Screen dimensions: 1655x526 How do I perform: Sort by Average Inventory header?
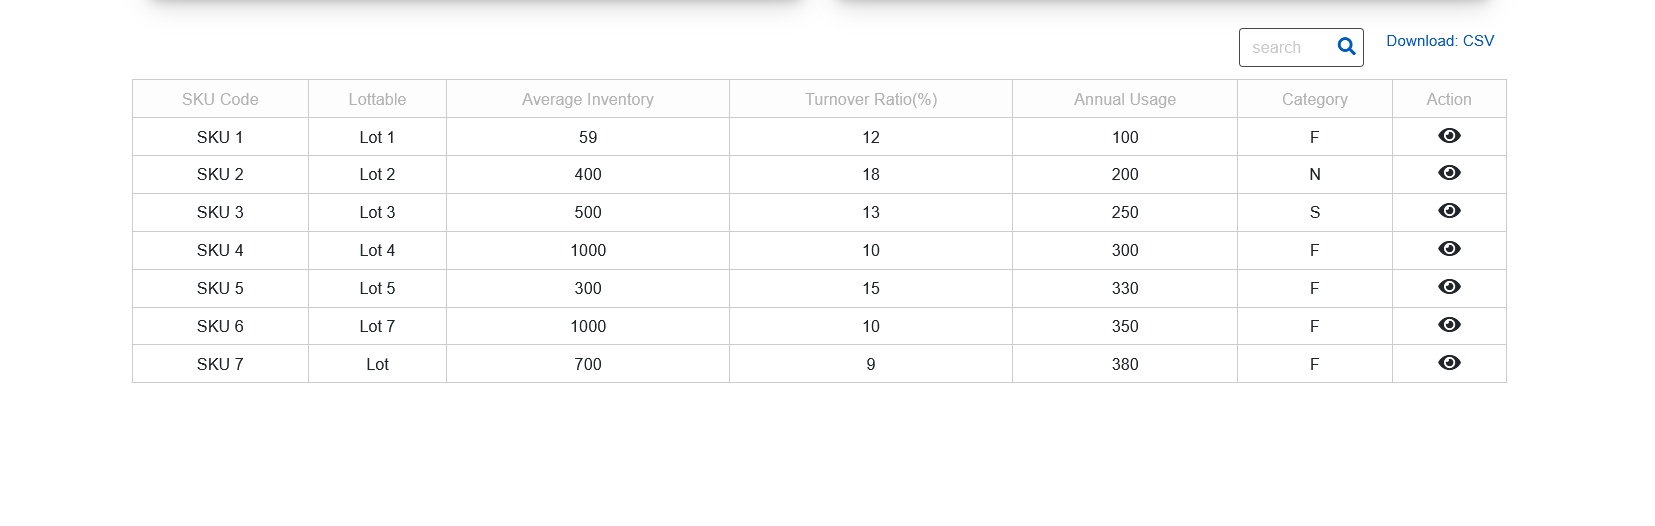coord(587,99)
